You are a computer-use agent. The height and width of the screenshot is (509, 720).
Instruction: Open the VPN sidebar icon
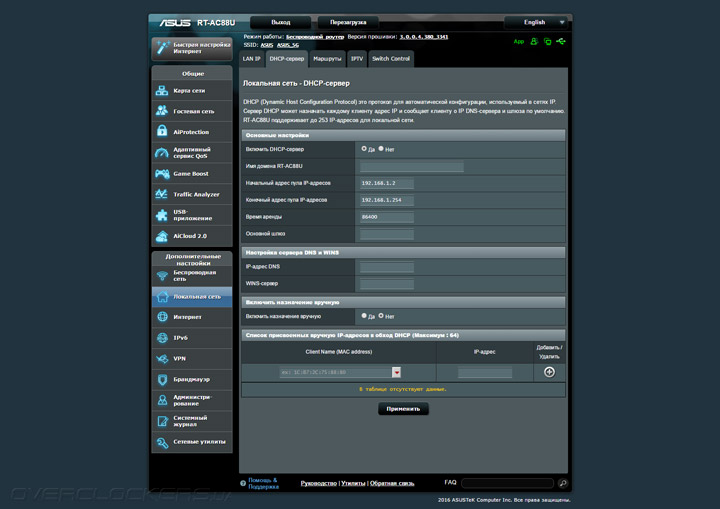tap(163, 358)
